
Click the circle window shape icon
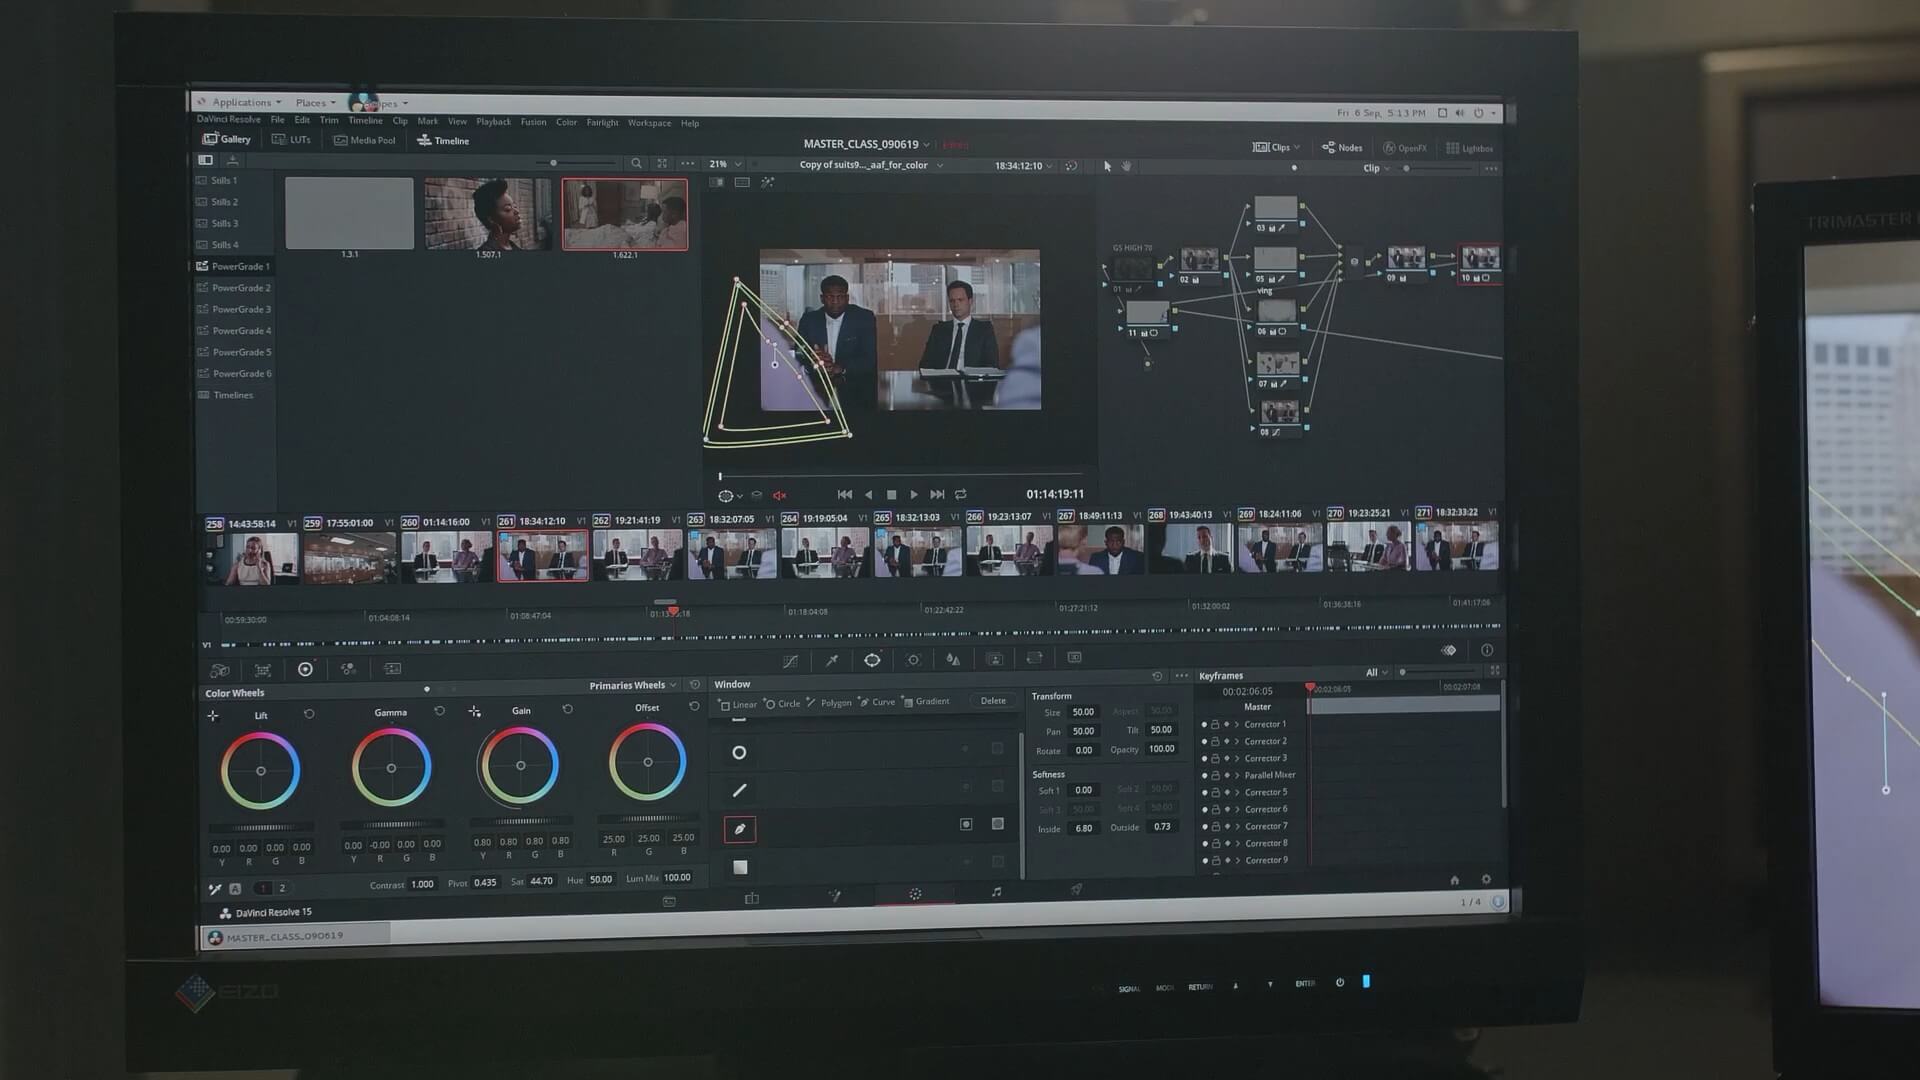(x=739, y=752)
